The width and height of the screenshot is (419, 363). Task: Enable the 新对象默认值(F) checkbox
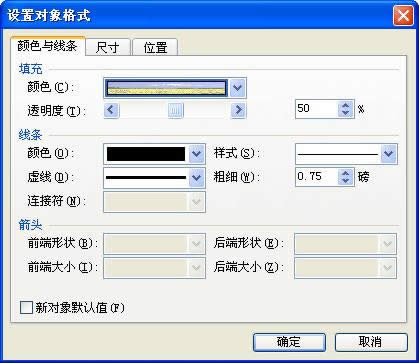(x=26, y=307)
